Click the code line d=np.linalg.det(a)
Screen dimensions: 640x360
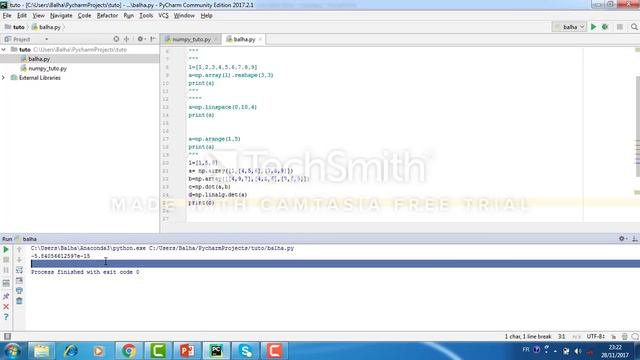[x=218, y=195]
